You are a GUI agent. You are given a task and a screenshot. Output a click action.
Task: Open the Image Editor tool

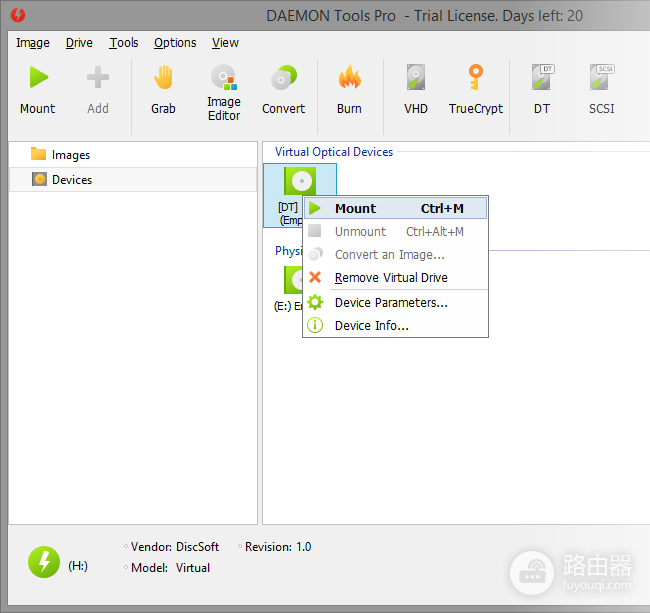tap(224, 92)
